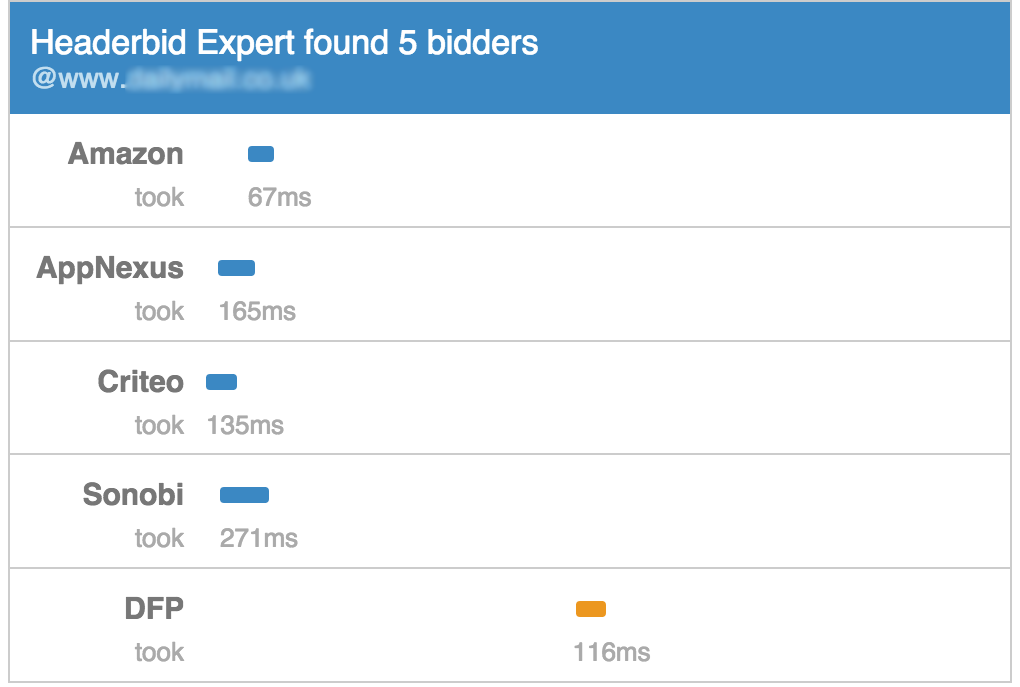Click the Headerbid Expert header banner
Image resolution: width=1020 pixels, height=687 pixels.
click(x=510, y=58)
